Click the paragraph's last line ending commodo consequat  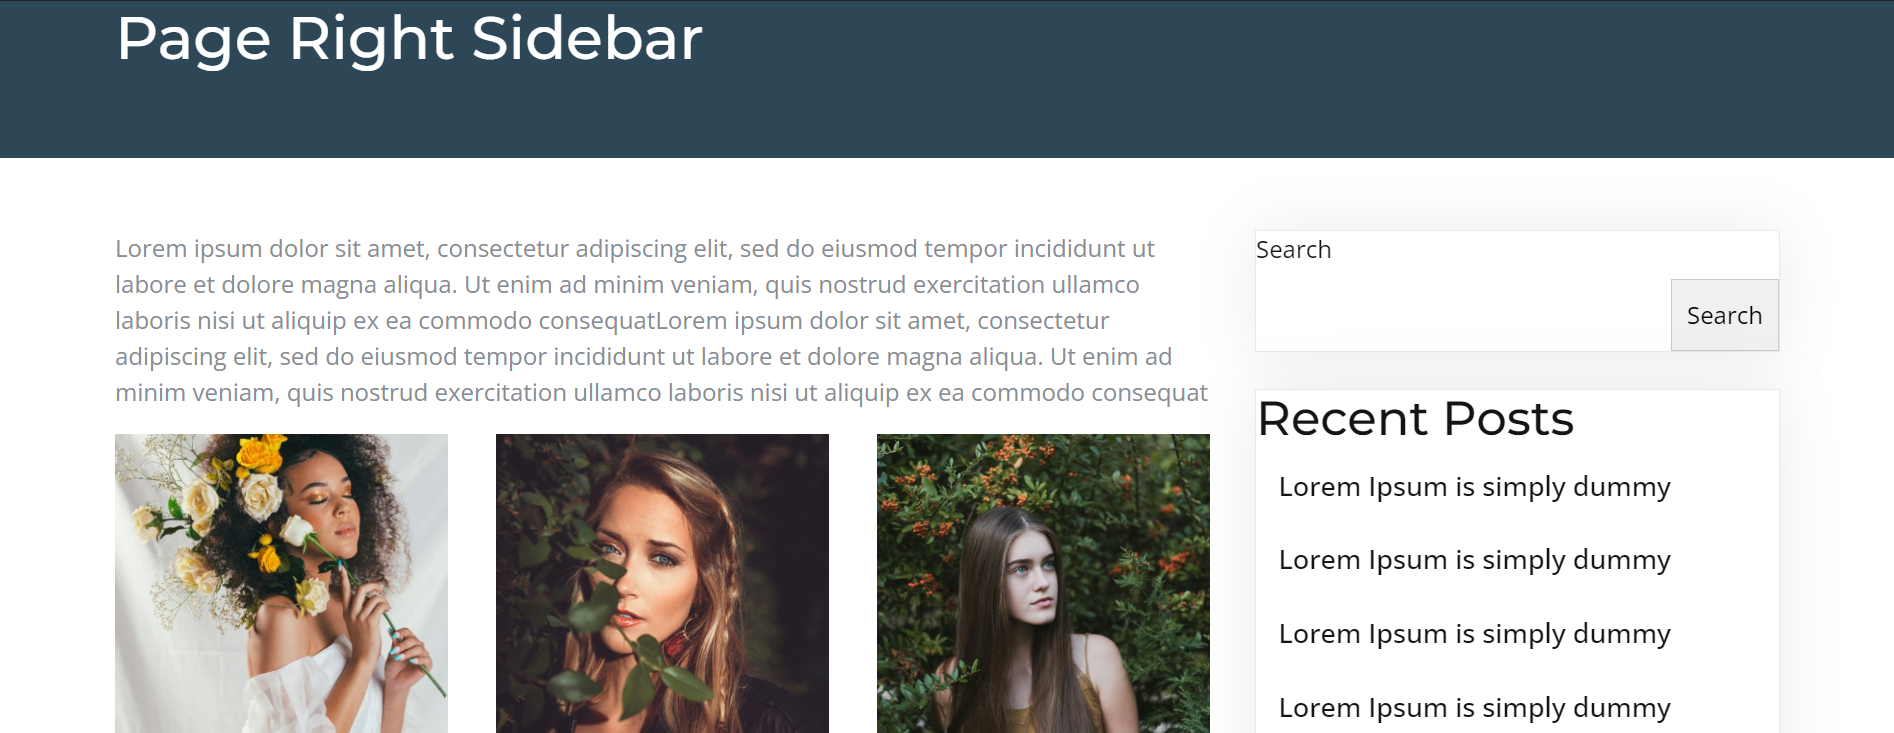[x=661, y=393]
